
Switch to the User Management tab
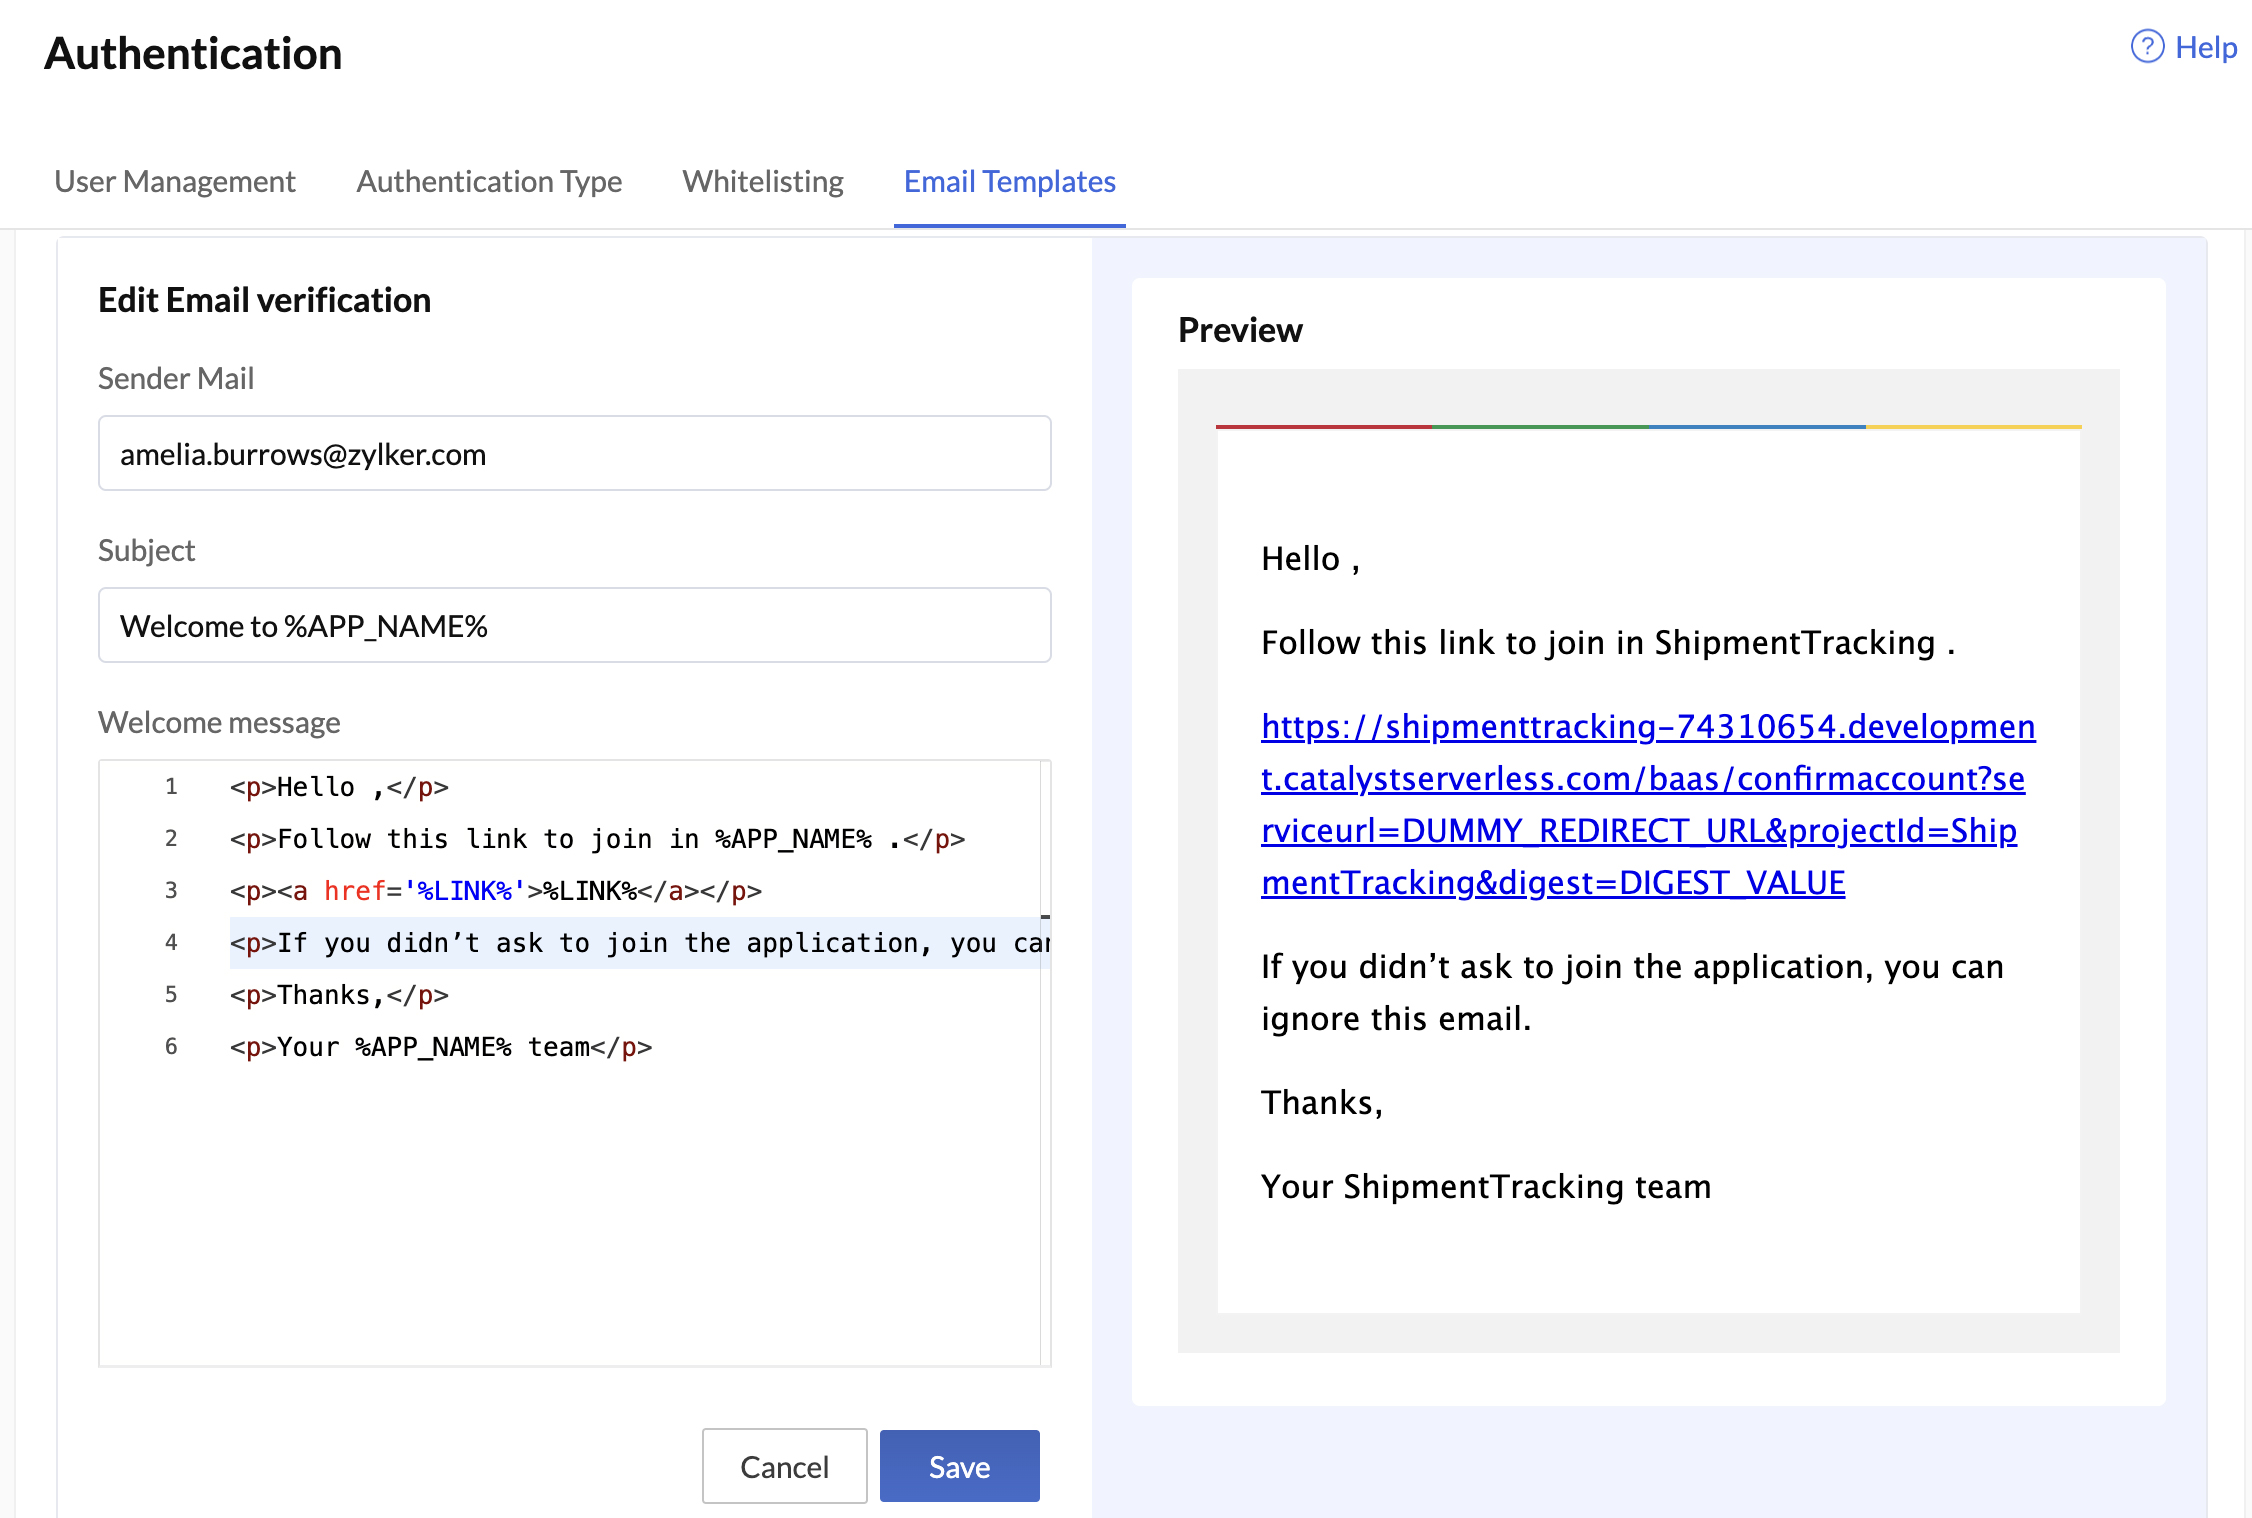pyautogui.click(x=175, y=182)
